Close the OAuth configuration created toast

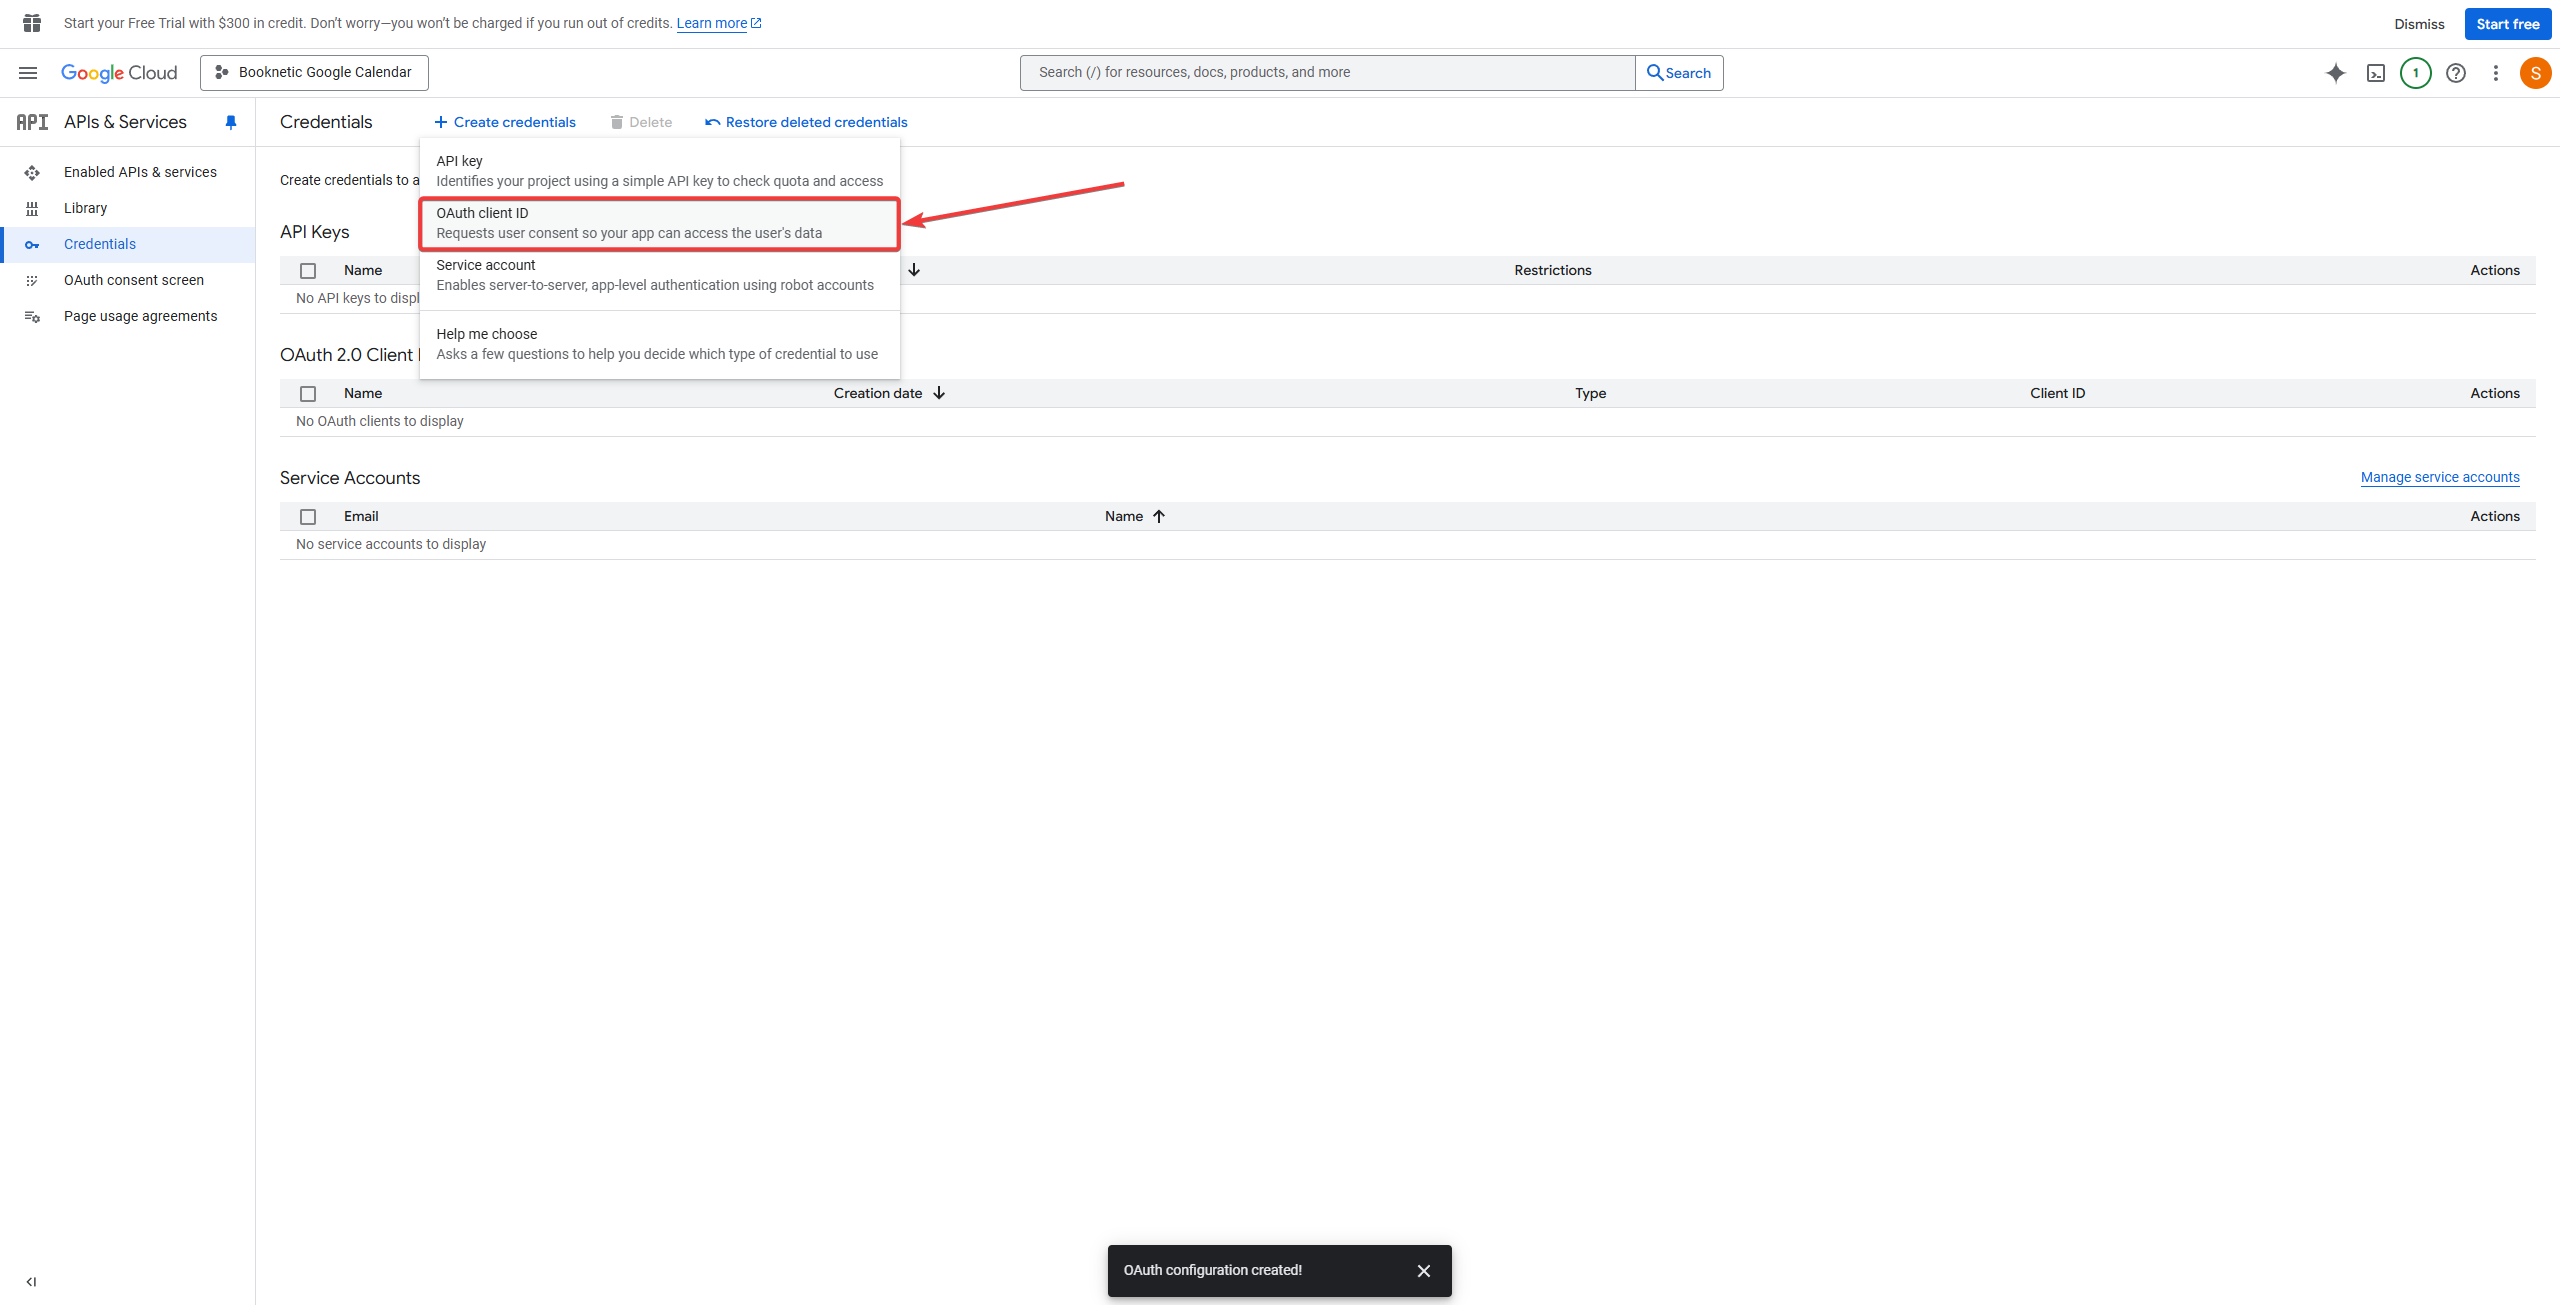pyautogui.click(x=1424, y=1271)
